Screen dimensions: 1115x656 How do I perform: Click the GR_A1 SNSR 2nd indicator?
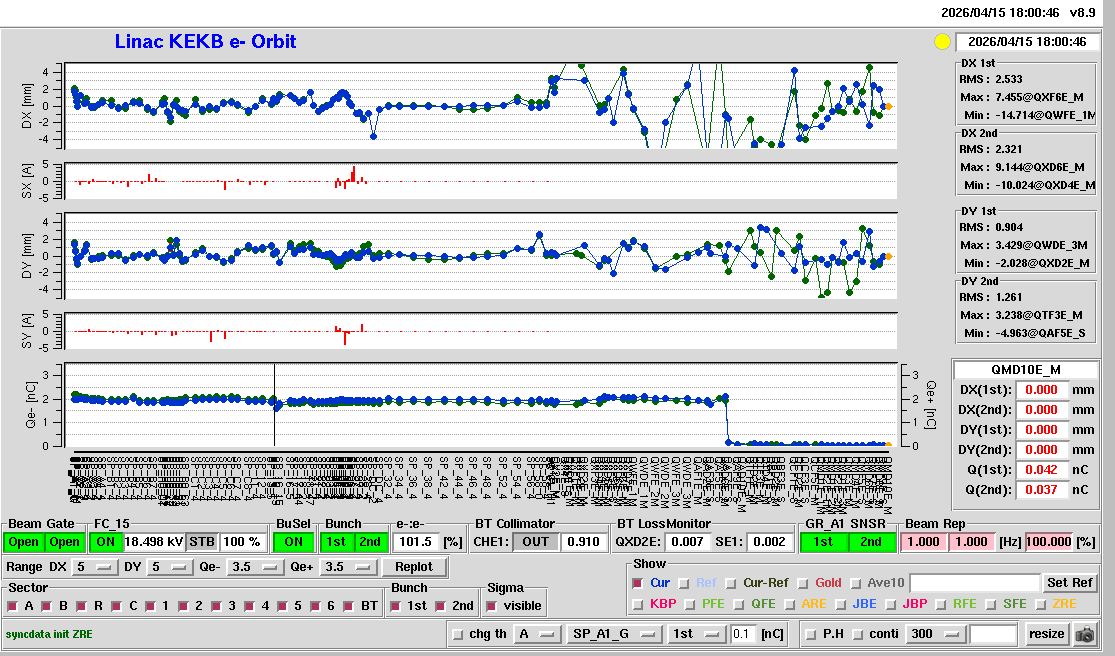pos(872,542)
